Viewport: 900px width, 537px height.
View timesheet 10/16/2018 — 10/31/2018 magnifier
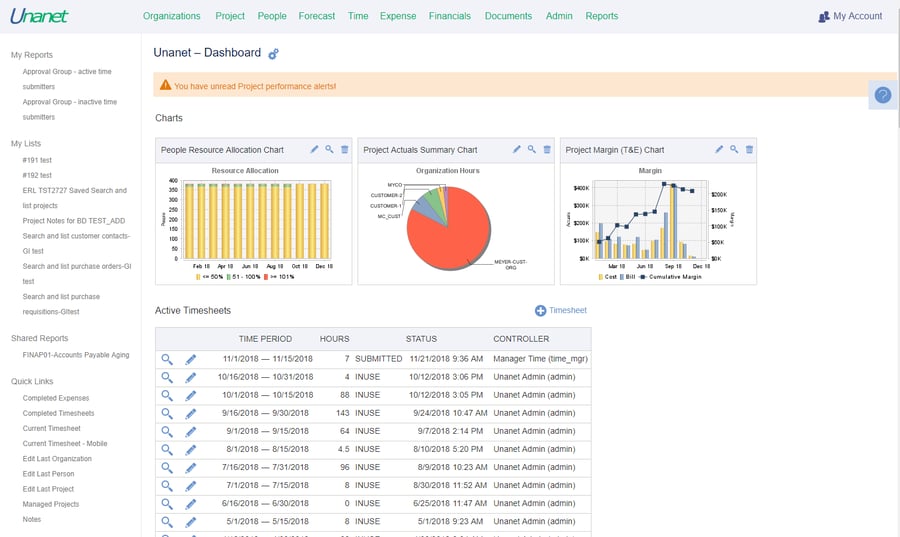pyautogui.click(x=167, y=377)
